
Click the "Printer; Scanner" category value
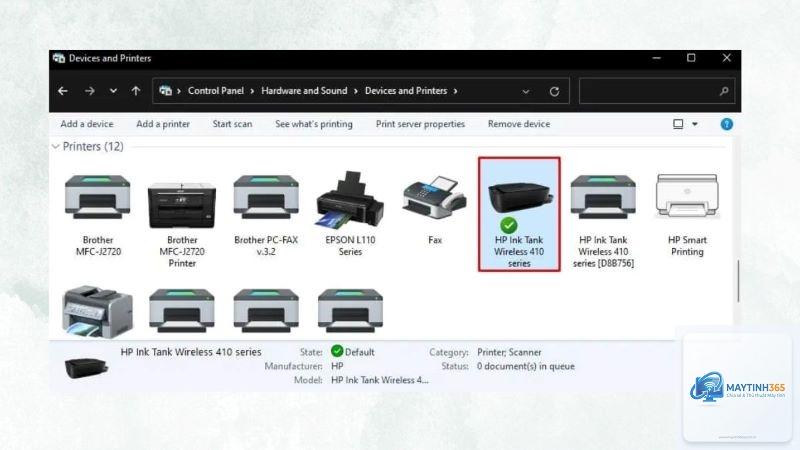tap(509, 352)
